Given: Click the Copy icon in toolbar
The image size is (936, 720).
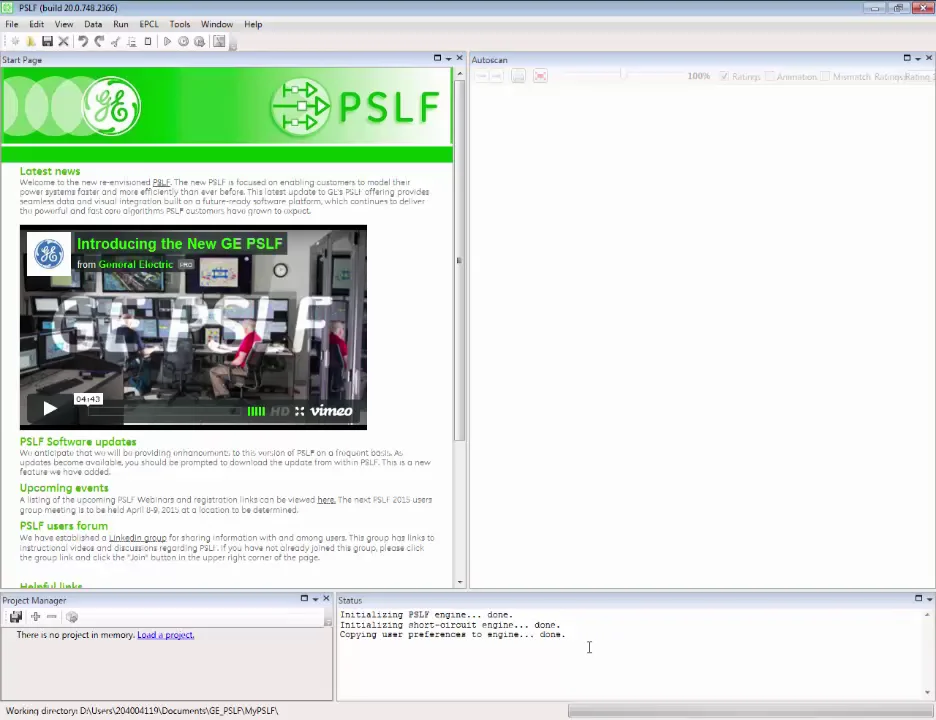Looking at the screenshot, I should pos(131,41).
